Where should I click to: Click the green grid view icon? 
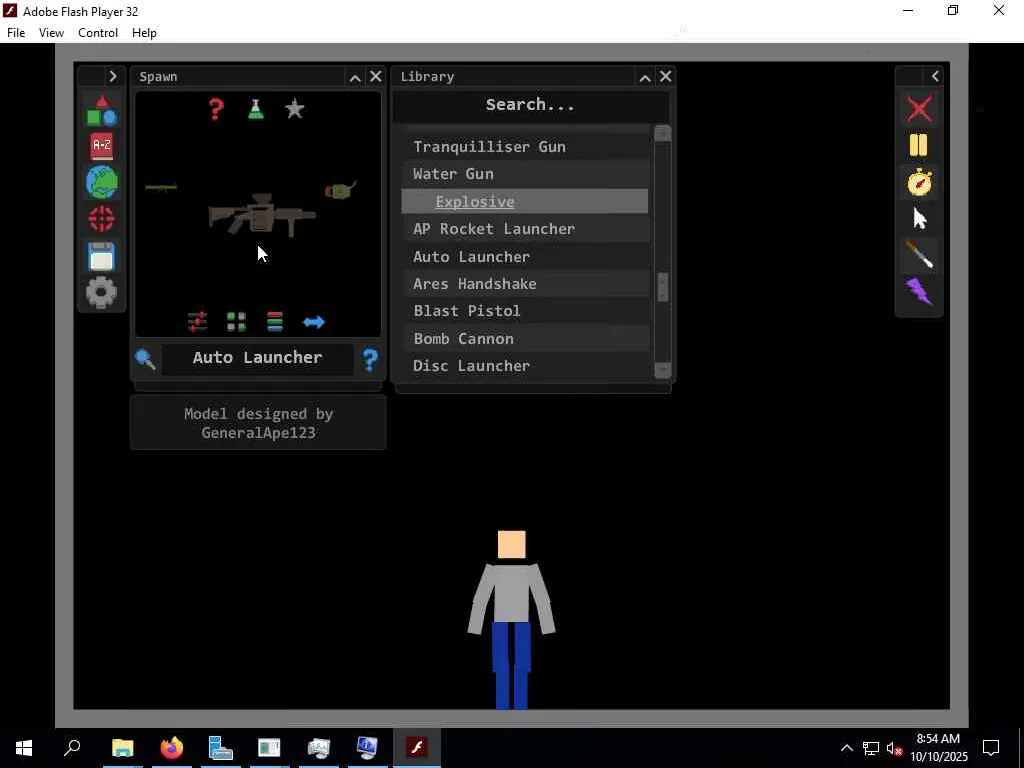click(x=236, y=321)
